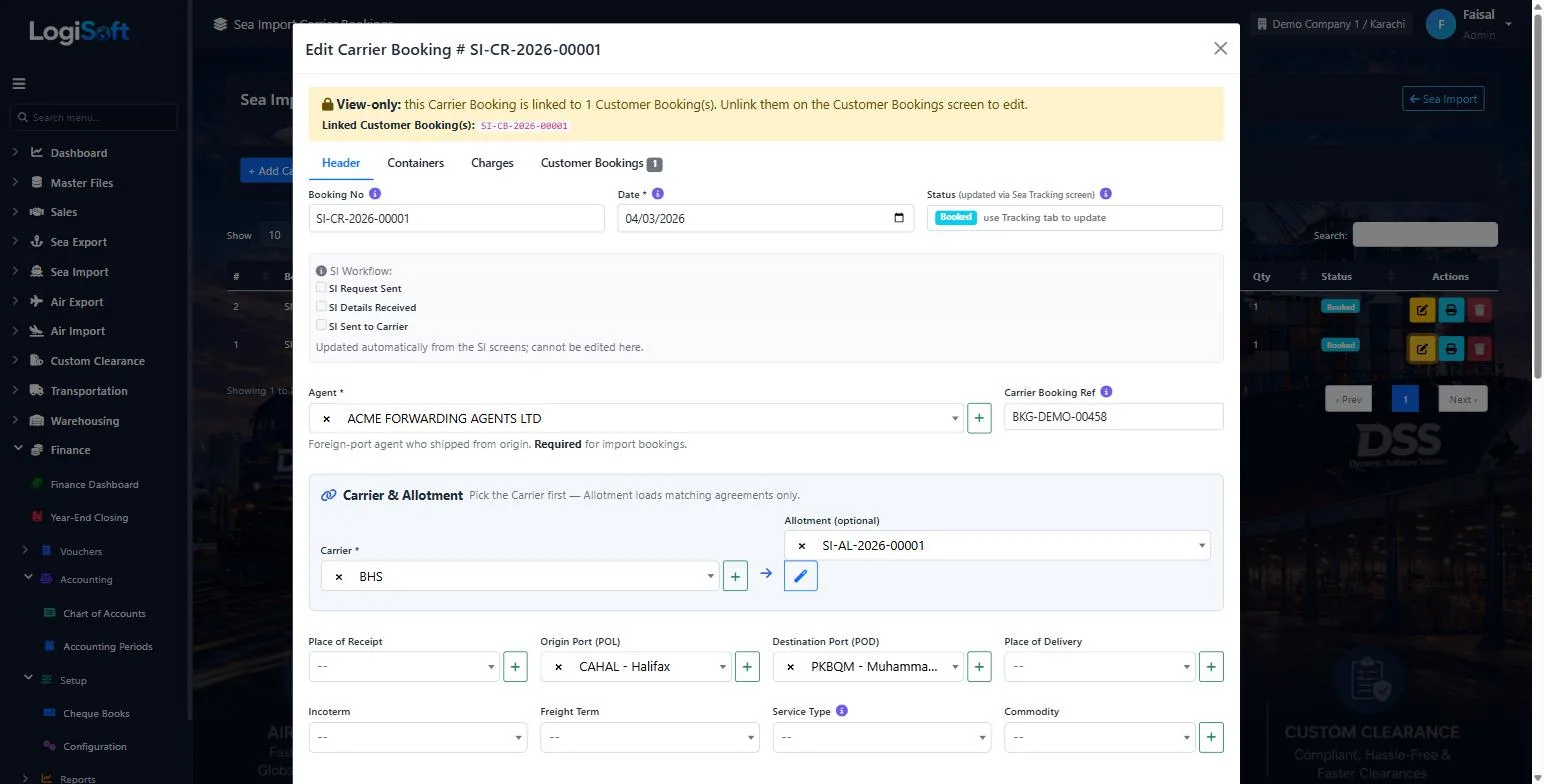The width and height of the screenshot is (1544, 784).
Task: Open Configuration in sidebar
Action: point(94,747)
